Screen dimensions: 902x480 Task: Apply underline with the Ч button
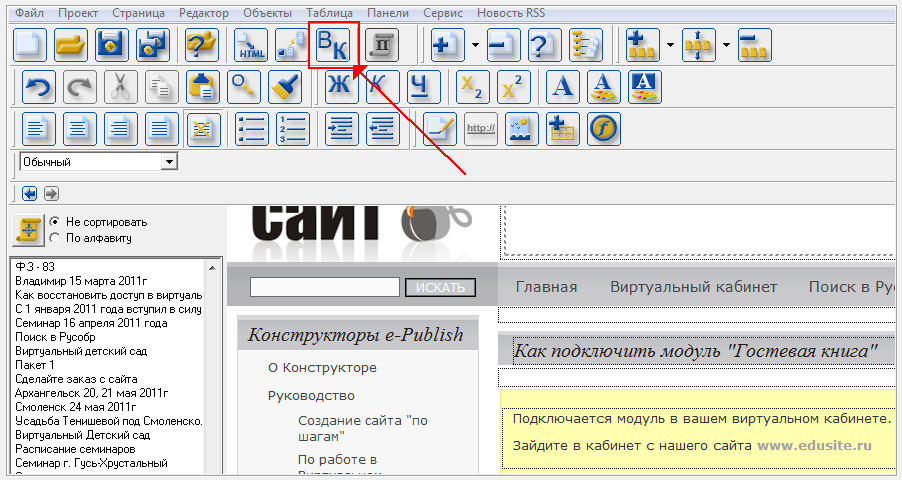(x=423, y=87)
